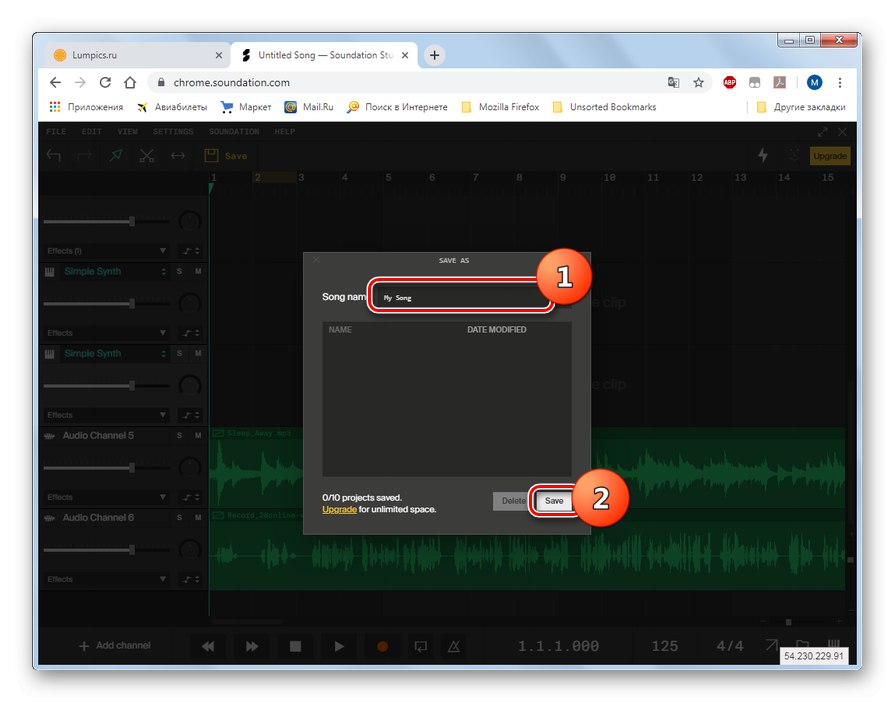The image size is (895, 703).
Task: Switch to the Lumpics.ru browser tab
Action: 137,55
